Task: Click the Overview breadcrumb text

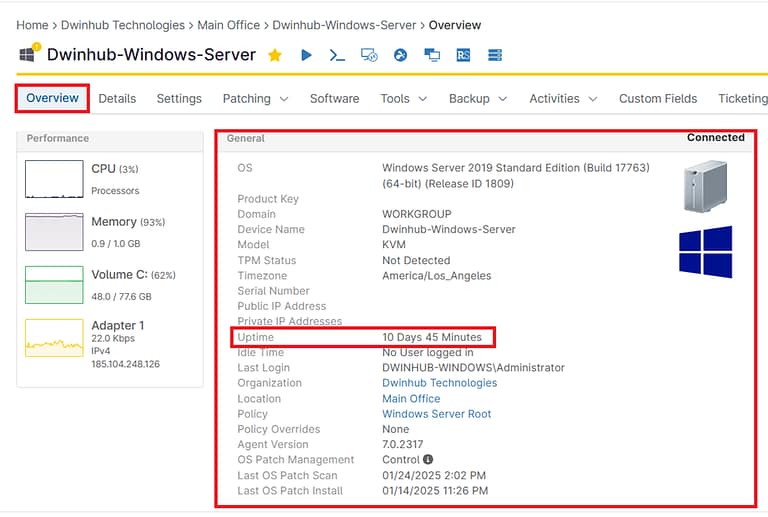Action: 455,25
